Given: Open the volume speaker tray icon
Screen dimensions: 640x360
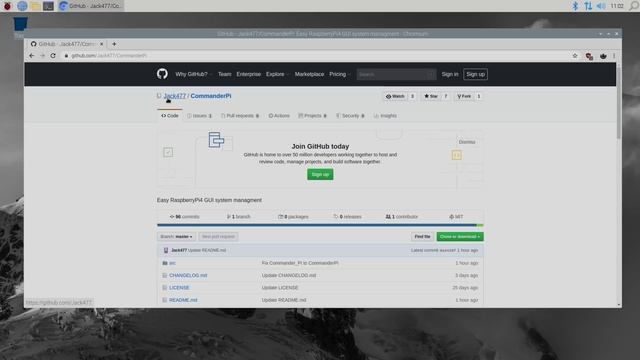Looking at the screenshot, I should (x=601, y=6).
